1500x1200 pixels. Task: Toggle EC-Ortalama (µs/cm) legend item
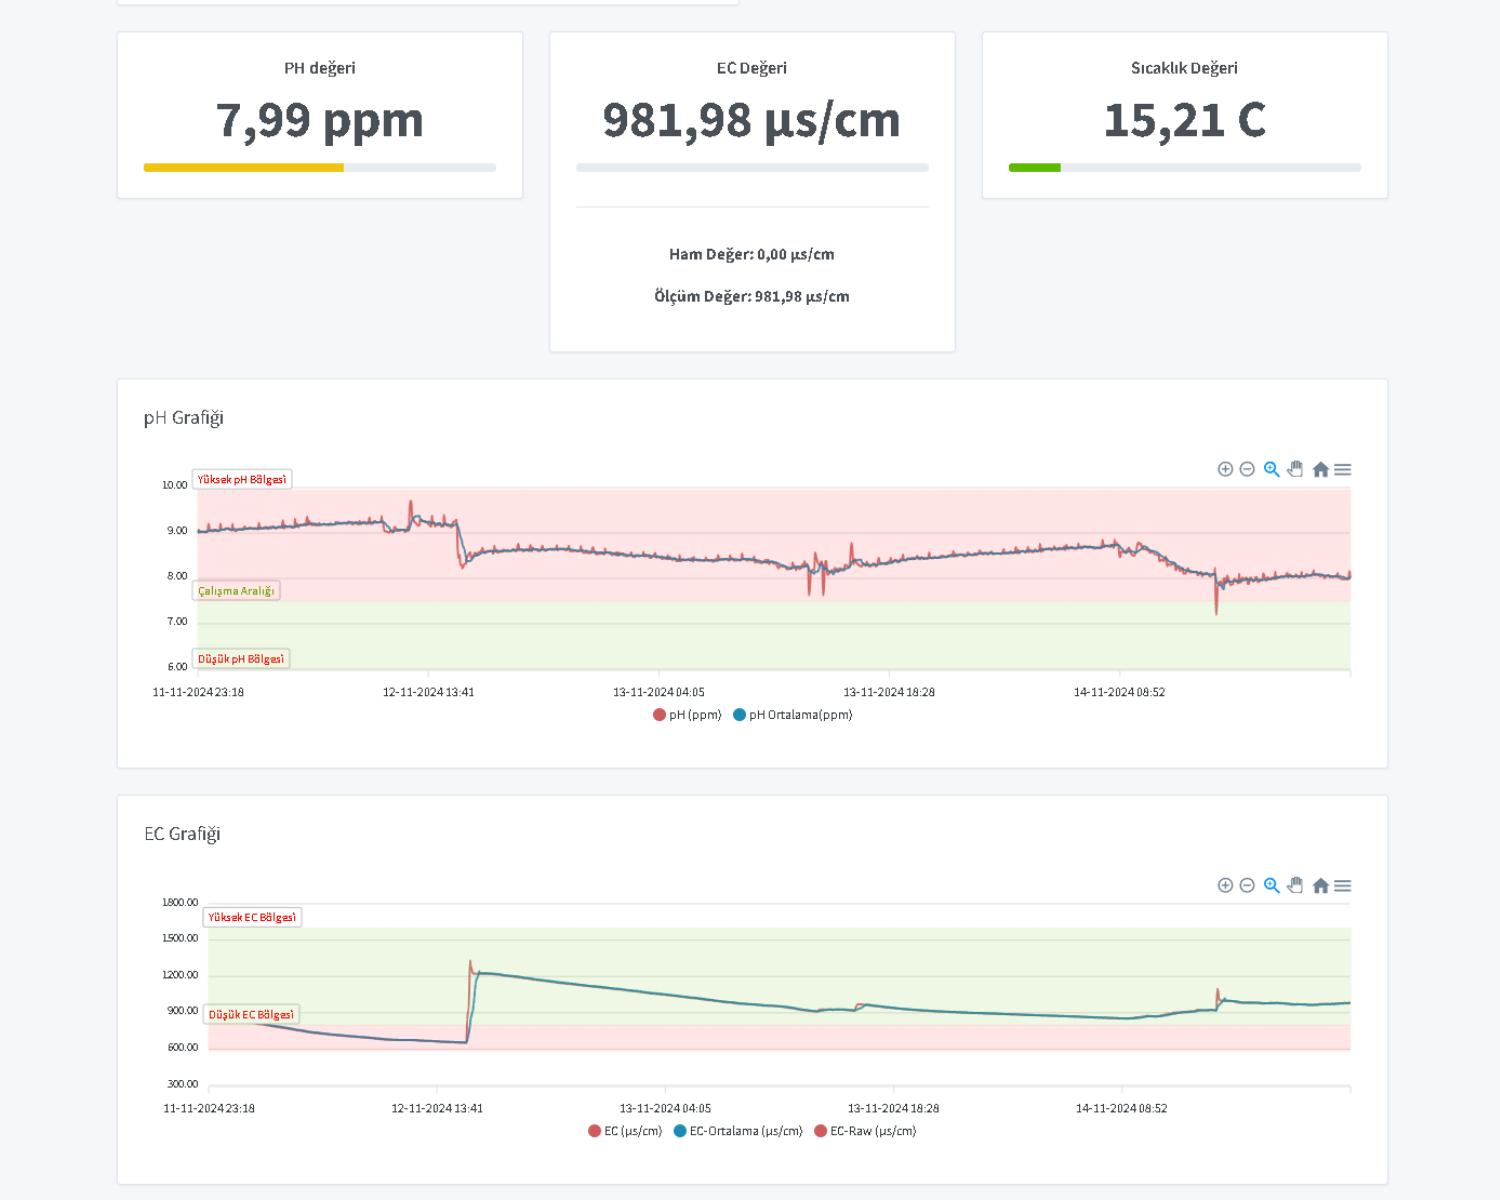pos(738,1131)
